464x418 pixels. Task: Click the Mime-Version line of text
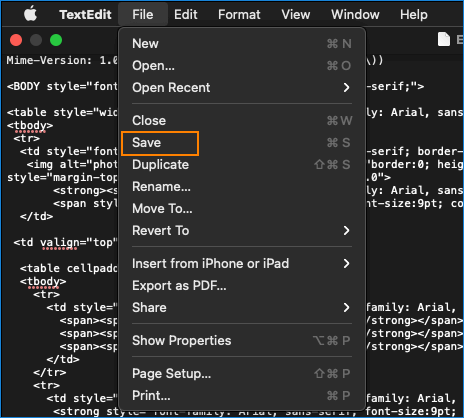[62, 60]
